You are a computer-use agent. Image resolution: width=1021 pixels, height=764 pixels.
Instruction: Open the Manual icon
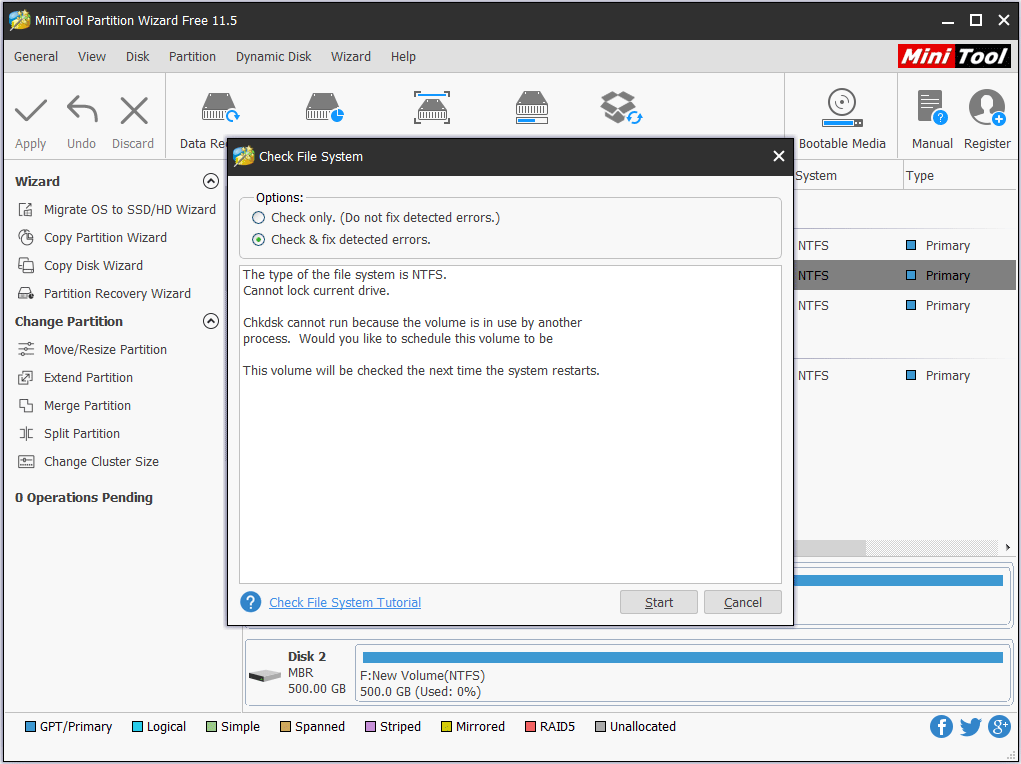pos(932,107)
